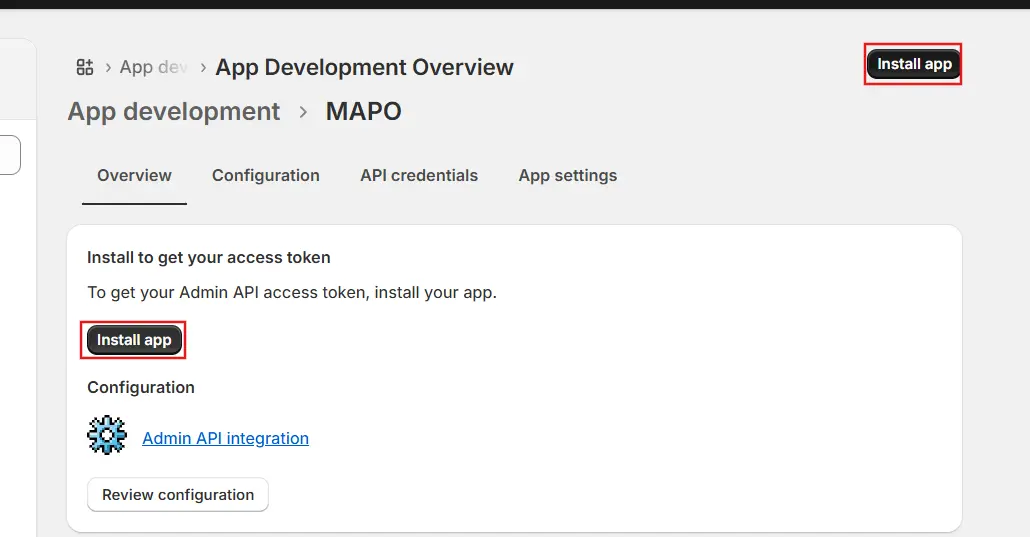Screen dimensions: 1030x537
Task: Select the App Development Overview breadcrumb title
Action: point(364,67)
